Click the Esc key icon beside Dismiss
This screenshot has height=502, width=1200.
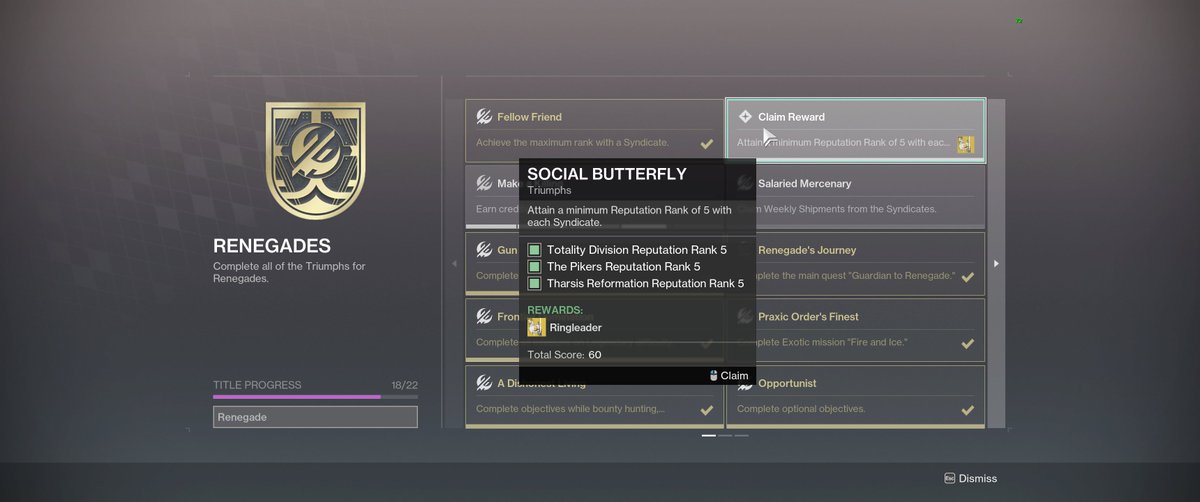[x=949, y=479]
